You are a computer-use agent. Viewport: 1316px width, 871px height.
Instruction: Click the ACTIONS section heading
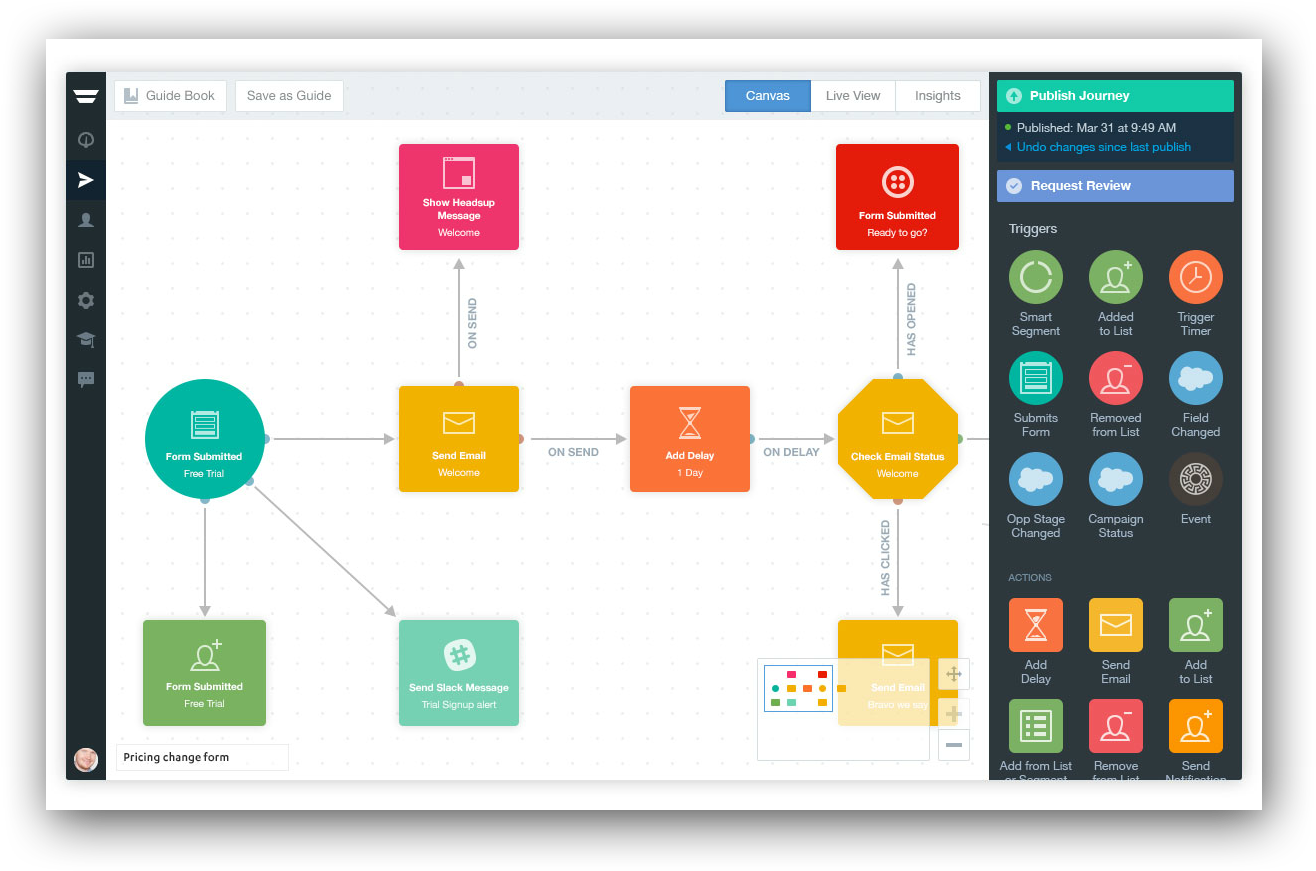[x=1030, y=577]
